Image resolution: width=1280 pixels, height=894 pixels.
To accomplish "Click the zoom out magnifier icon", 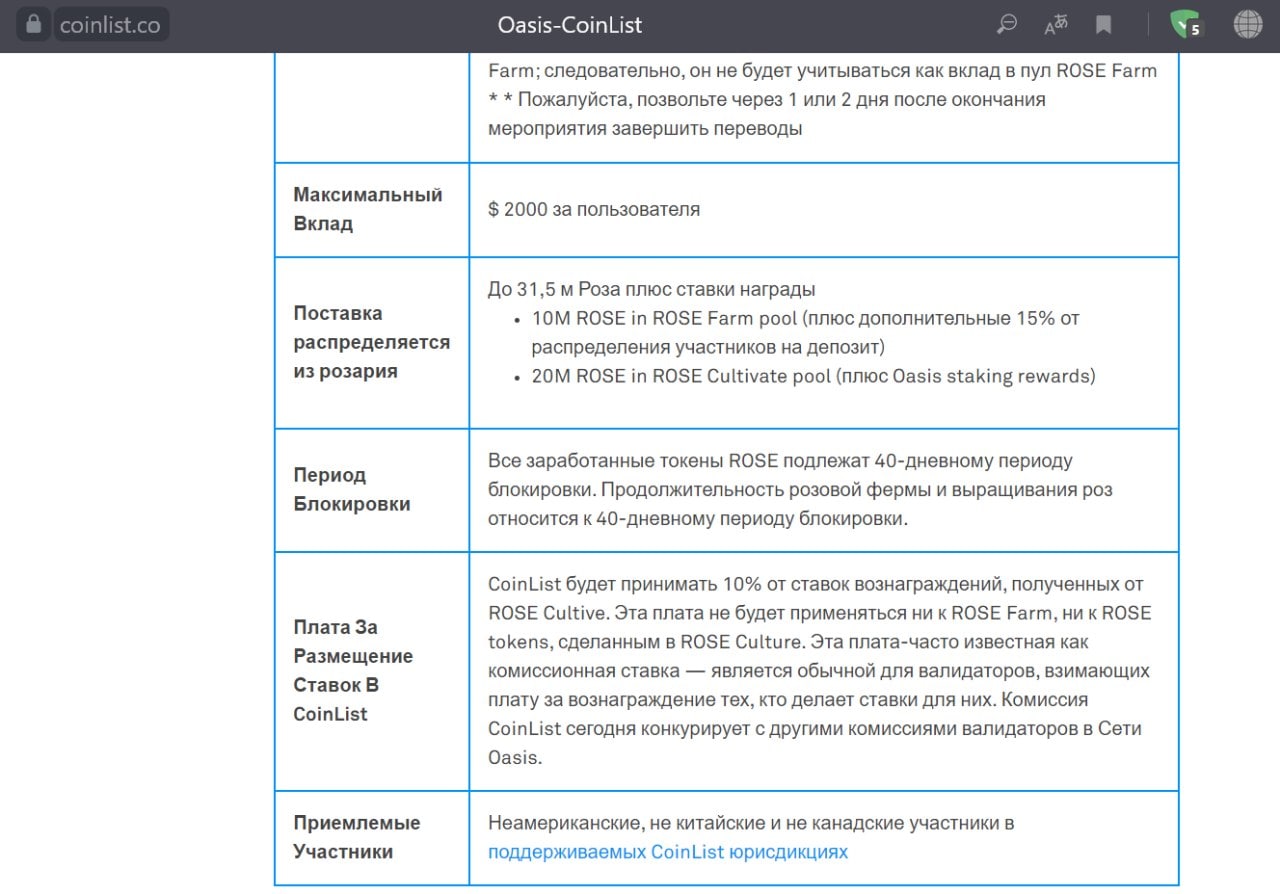I will coord(1007,25).
